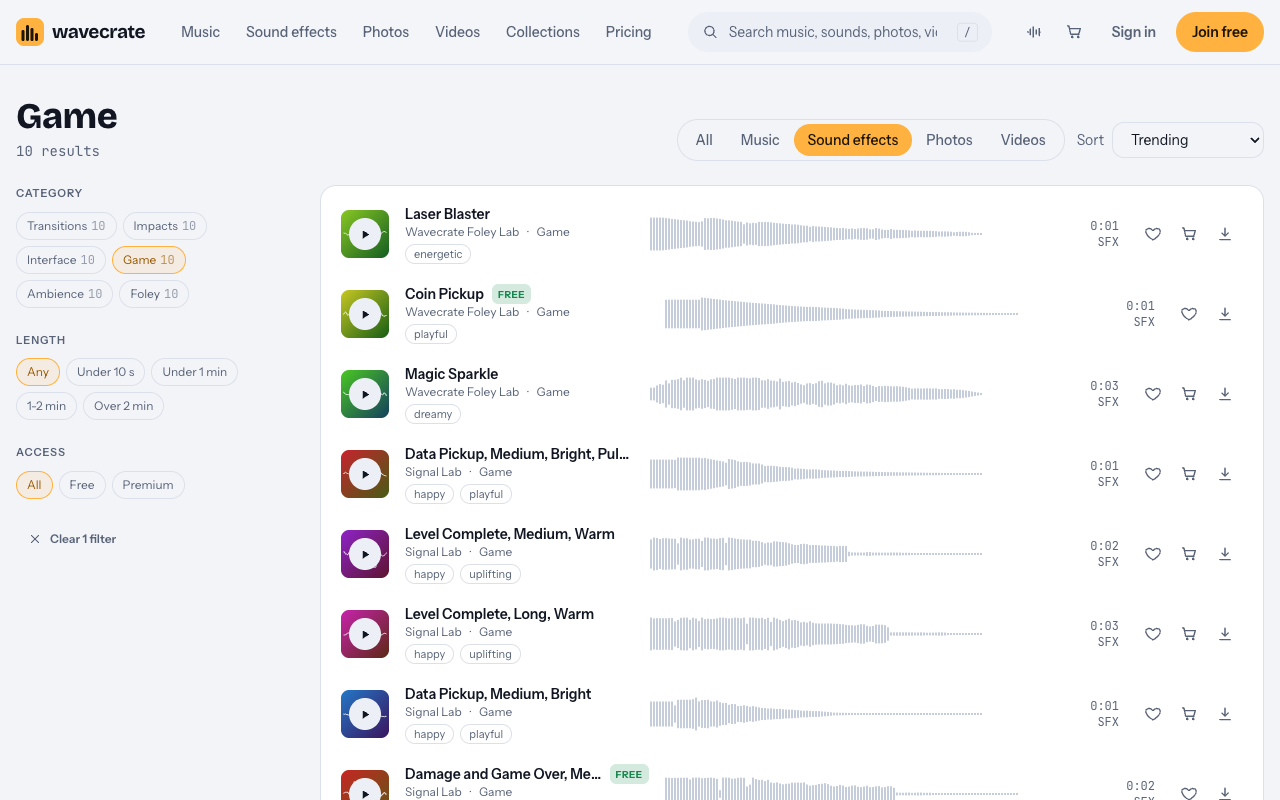This screenshot has height=800, width=1280.
Task: Switch to the All results tab
Action: [x=704, y=140]
